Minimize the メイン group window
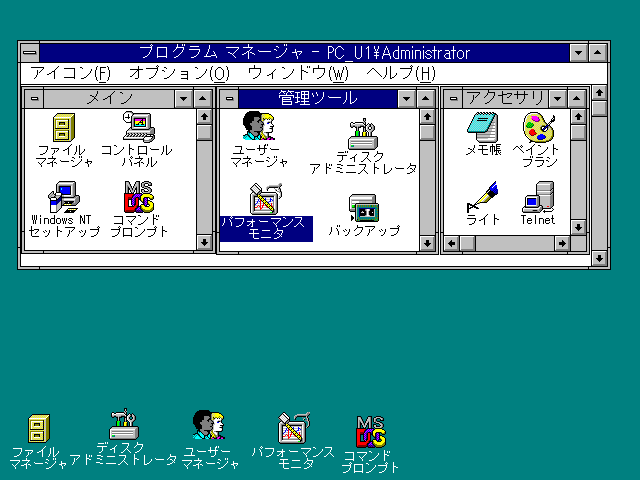640x480 pixels. click(x=184, y=98)
